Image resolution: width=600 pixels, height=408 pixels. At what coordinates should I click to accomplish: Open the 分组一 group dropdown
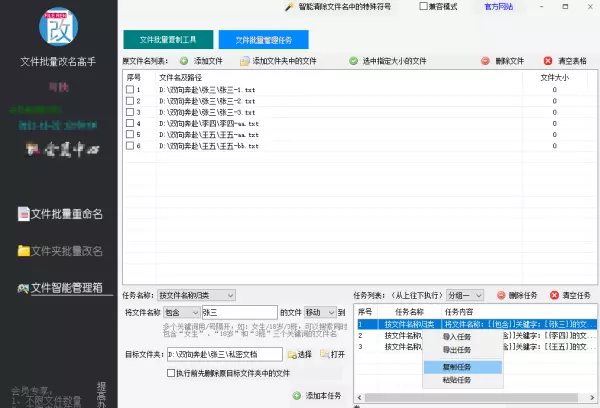[465, 295]
